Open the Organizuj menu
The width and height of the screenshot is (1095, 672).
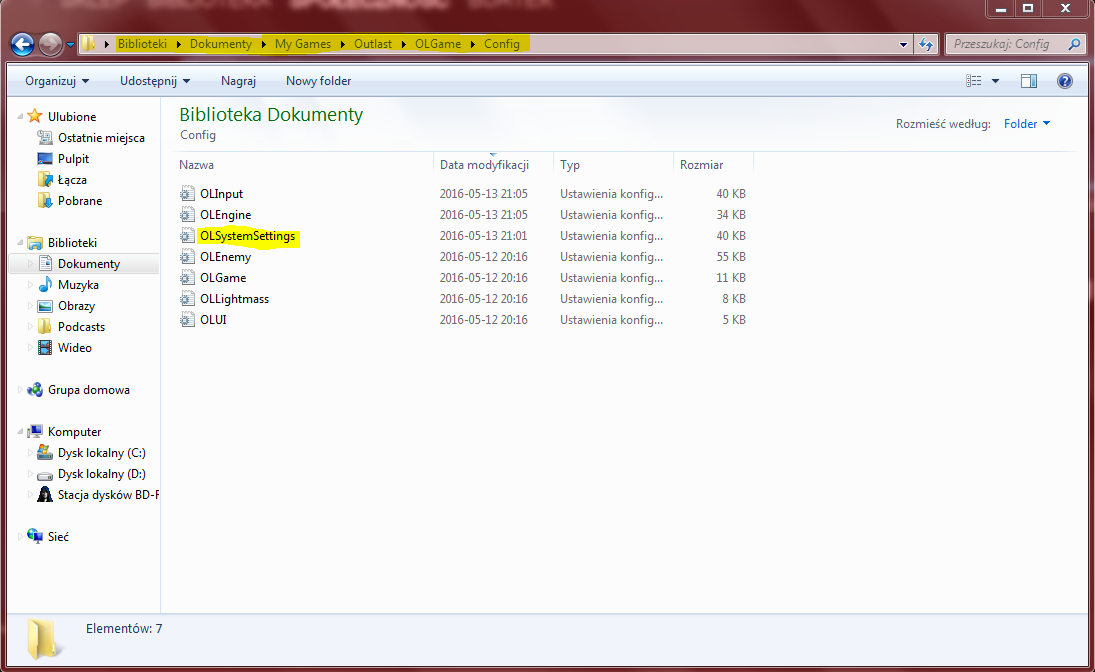pos(57,81)
